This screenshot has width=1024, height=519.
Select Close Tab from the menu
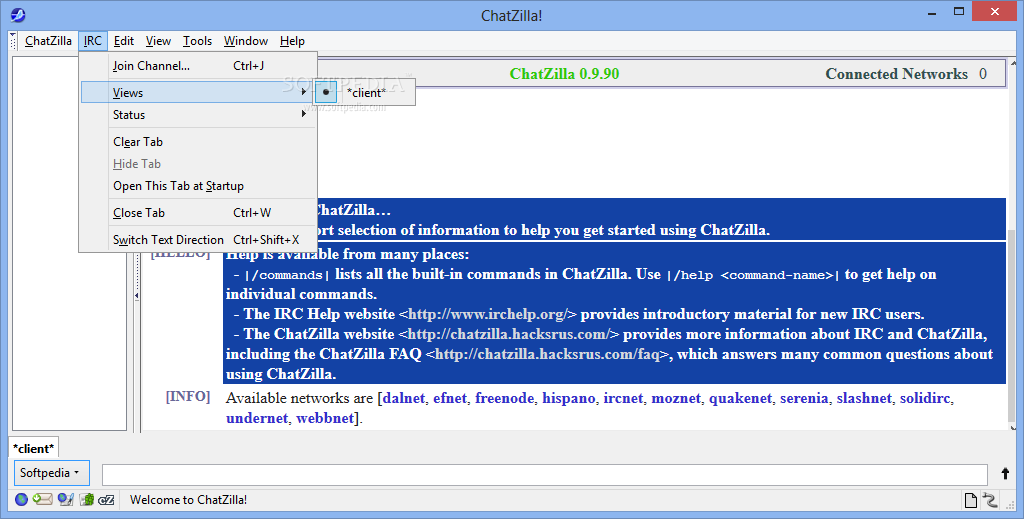[199, 213]
